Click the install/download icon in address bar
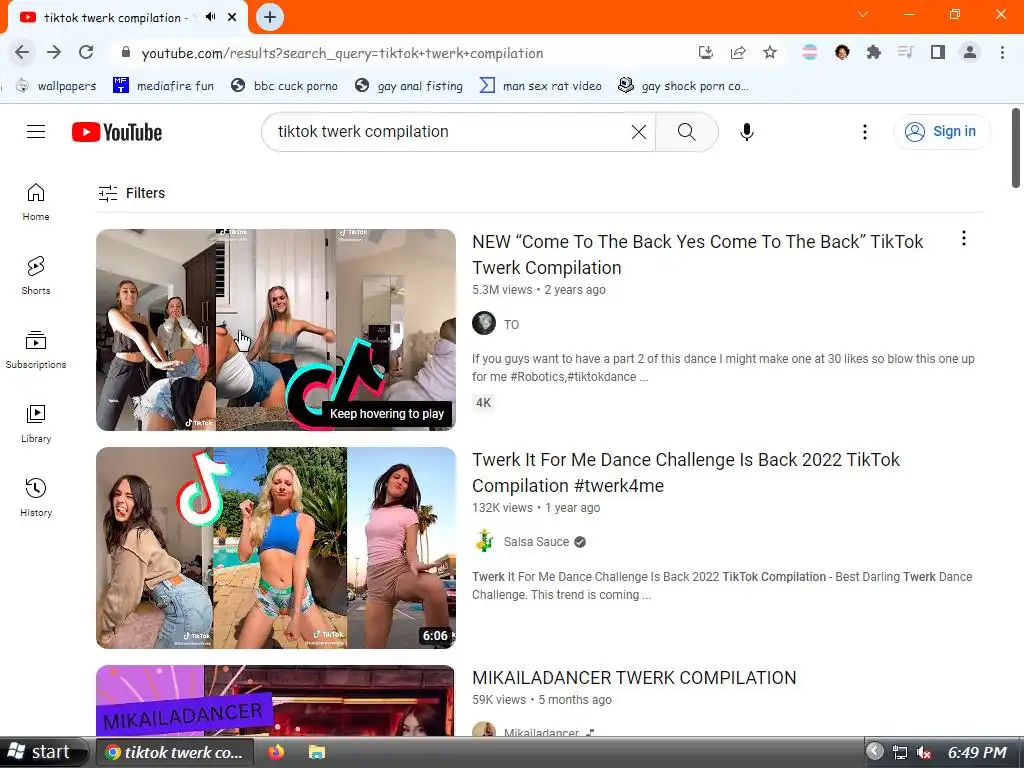This screenshot has width=1024, height=768. click(x=705, y=52)
